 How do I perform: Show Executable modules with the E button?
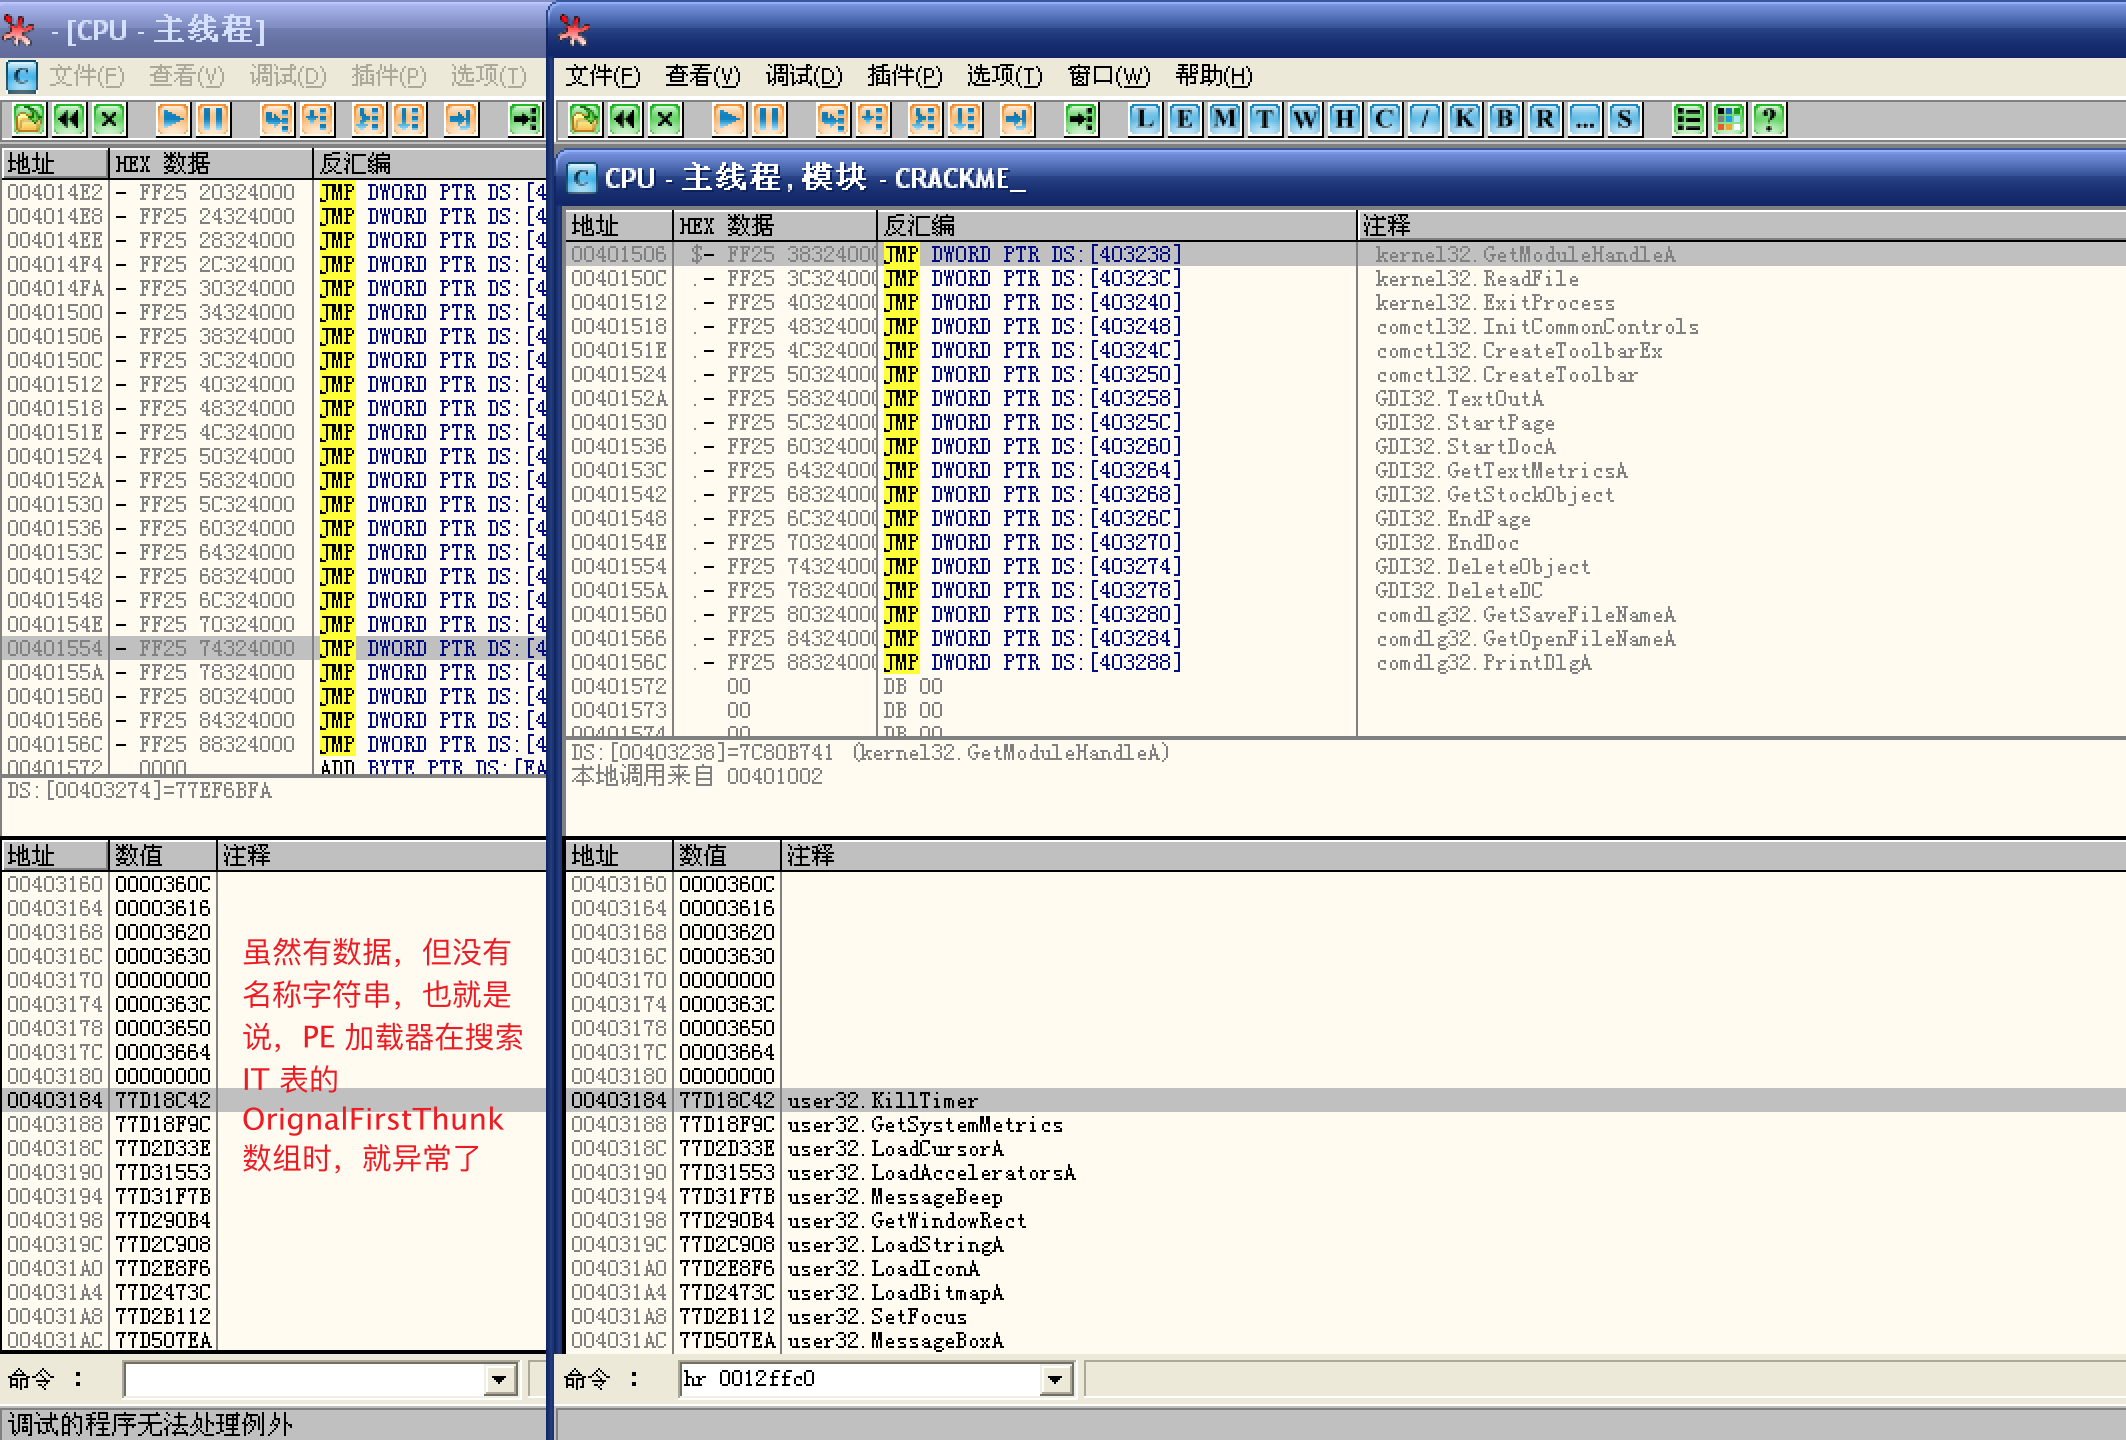(x=1185, y=120)
